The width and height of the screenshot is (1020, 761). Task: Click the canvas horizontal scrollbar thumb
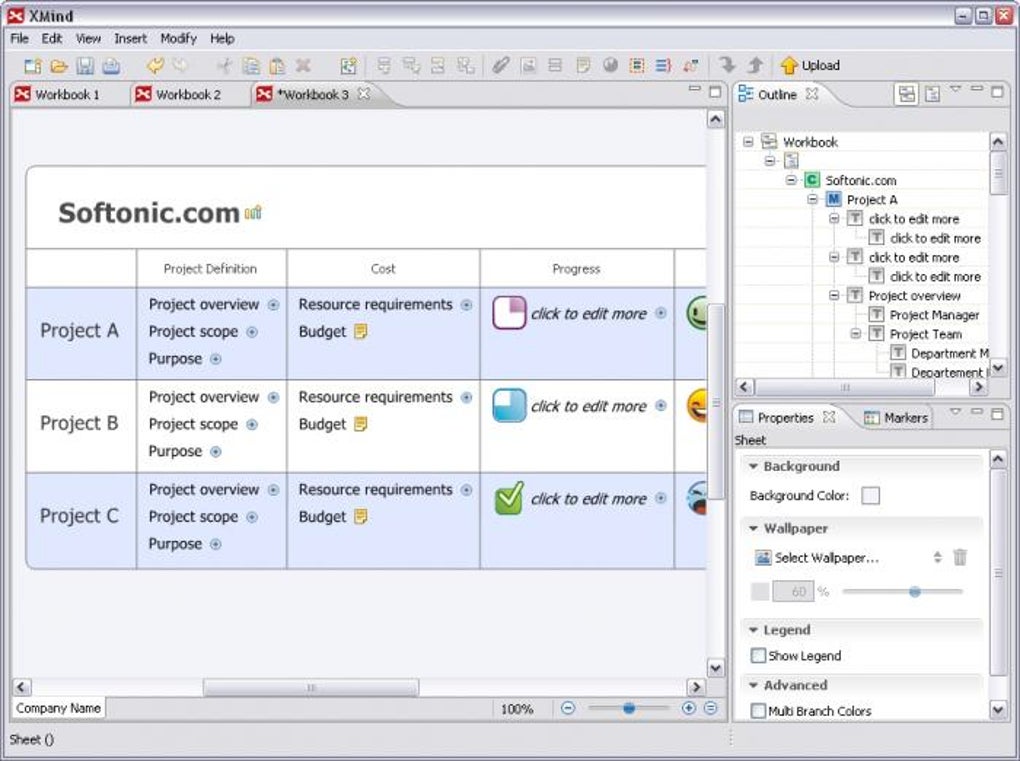pyautogui.click(x=311, y=687)
